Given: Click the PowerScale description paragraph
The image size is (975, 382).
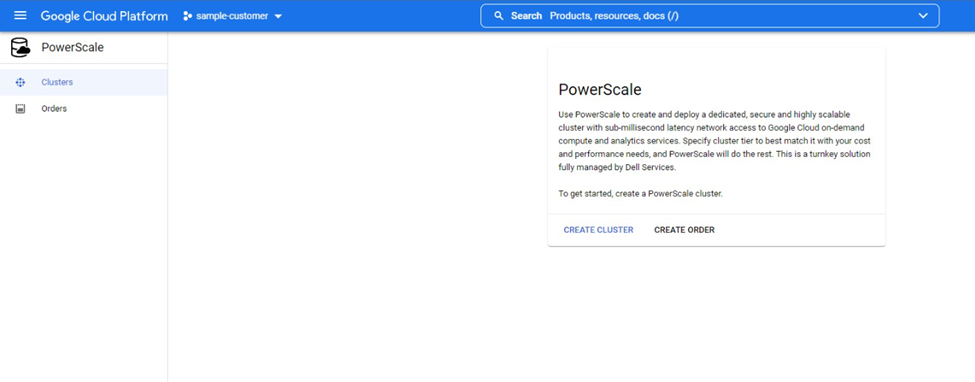Looking at the screenshot, I should pyautogui.click(x=714, y=141).
